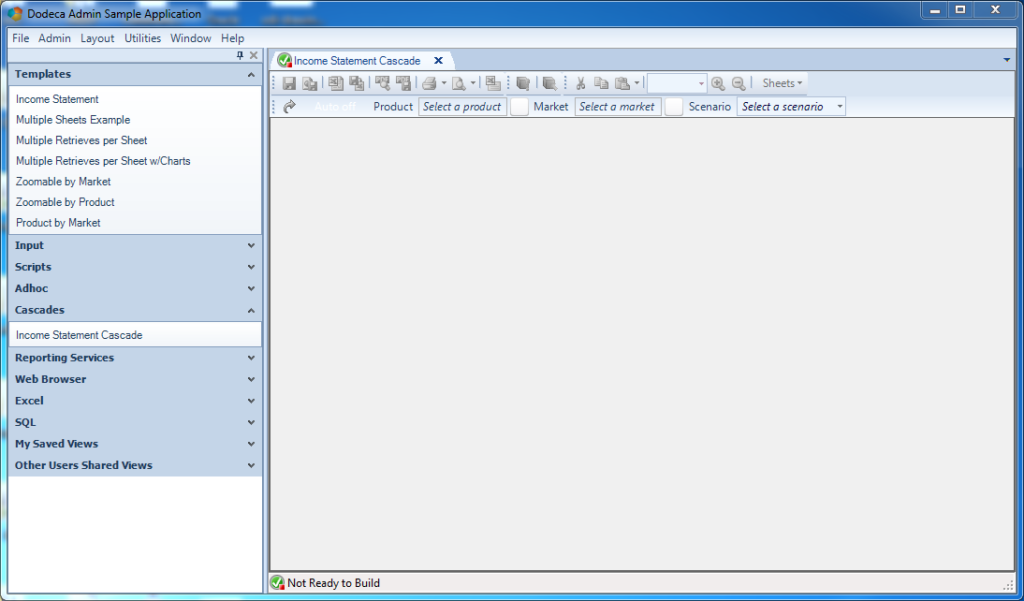Open the Multiple Sheets Example template

click(71, 119)
